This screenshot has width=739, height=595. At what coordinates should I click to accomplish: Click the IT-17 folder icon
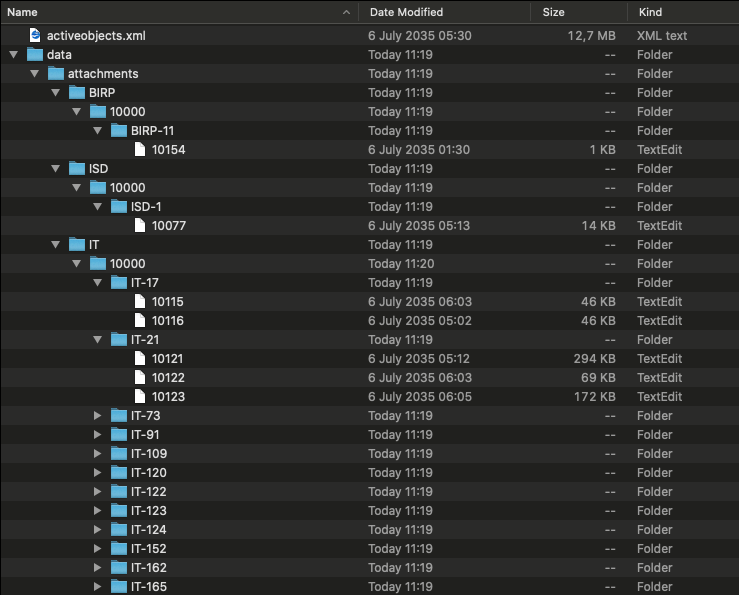point(119,282)
